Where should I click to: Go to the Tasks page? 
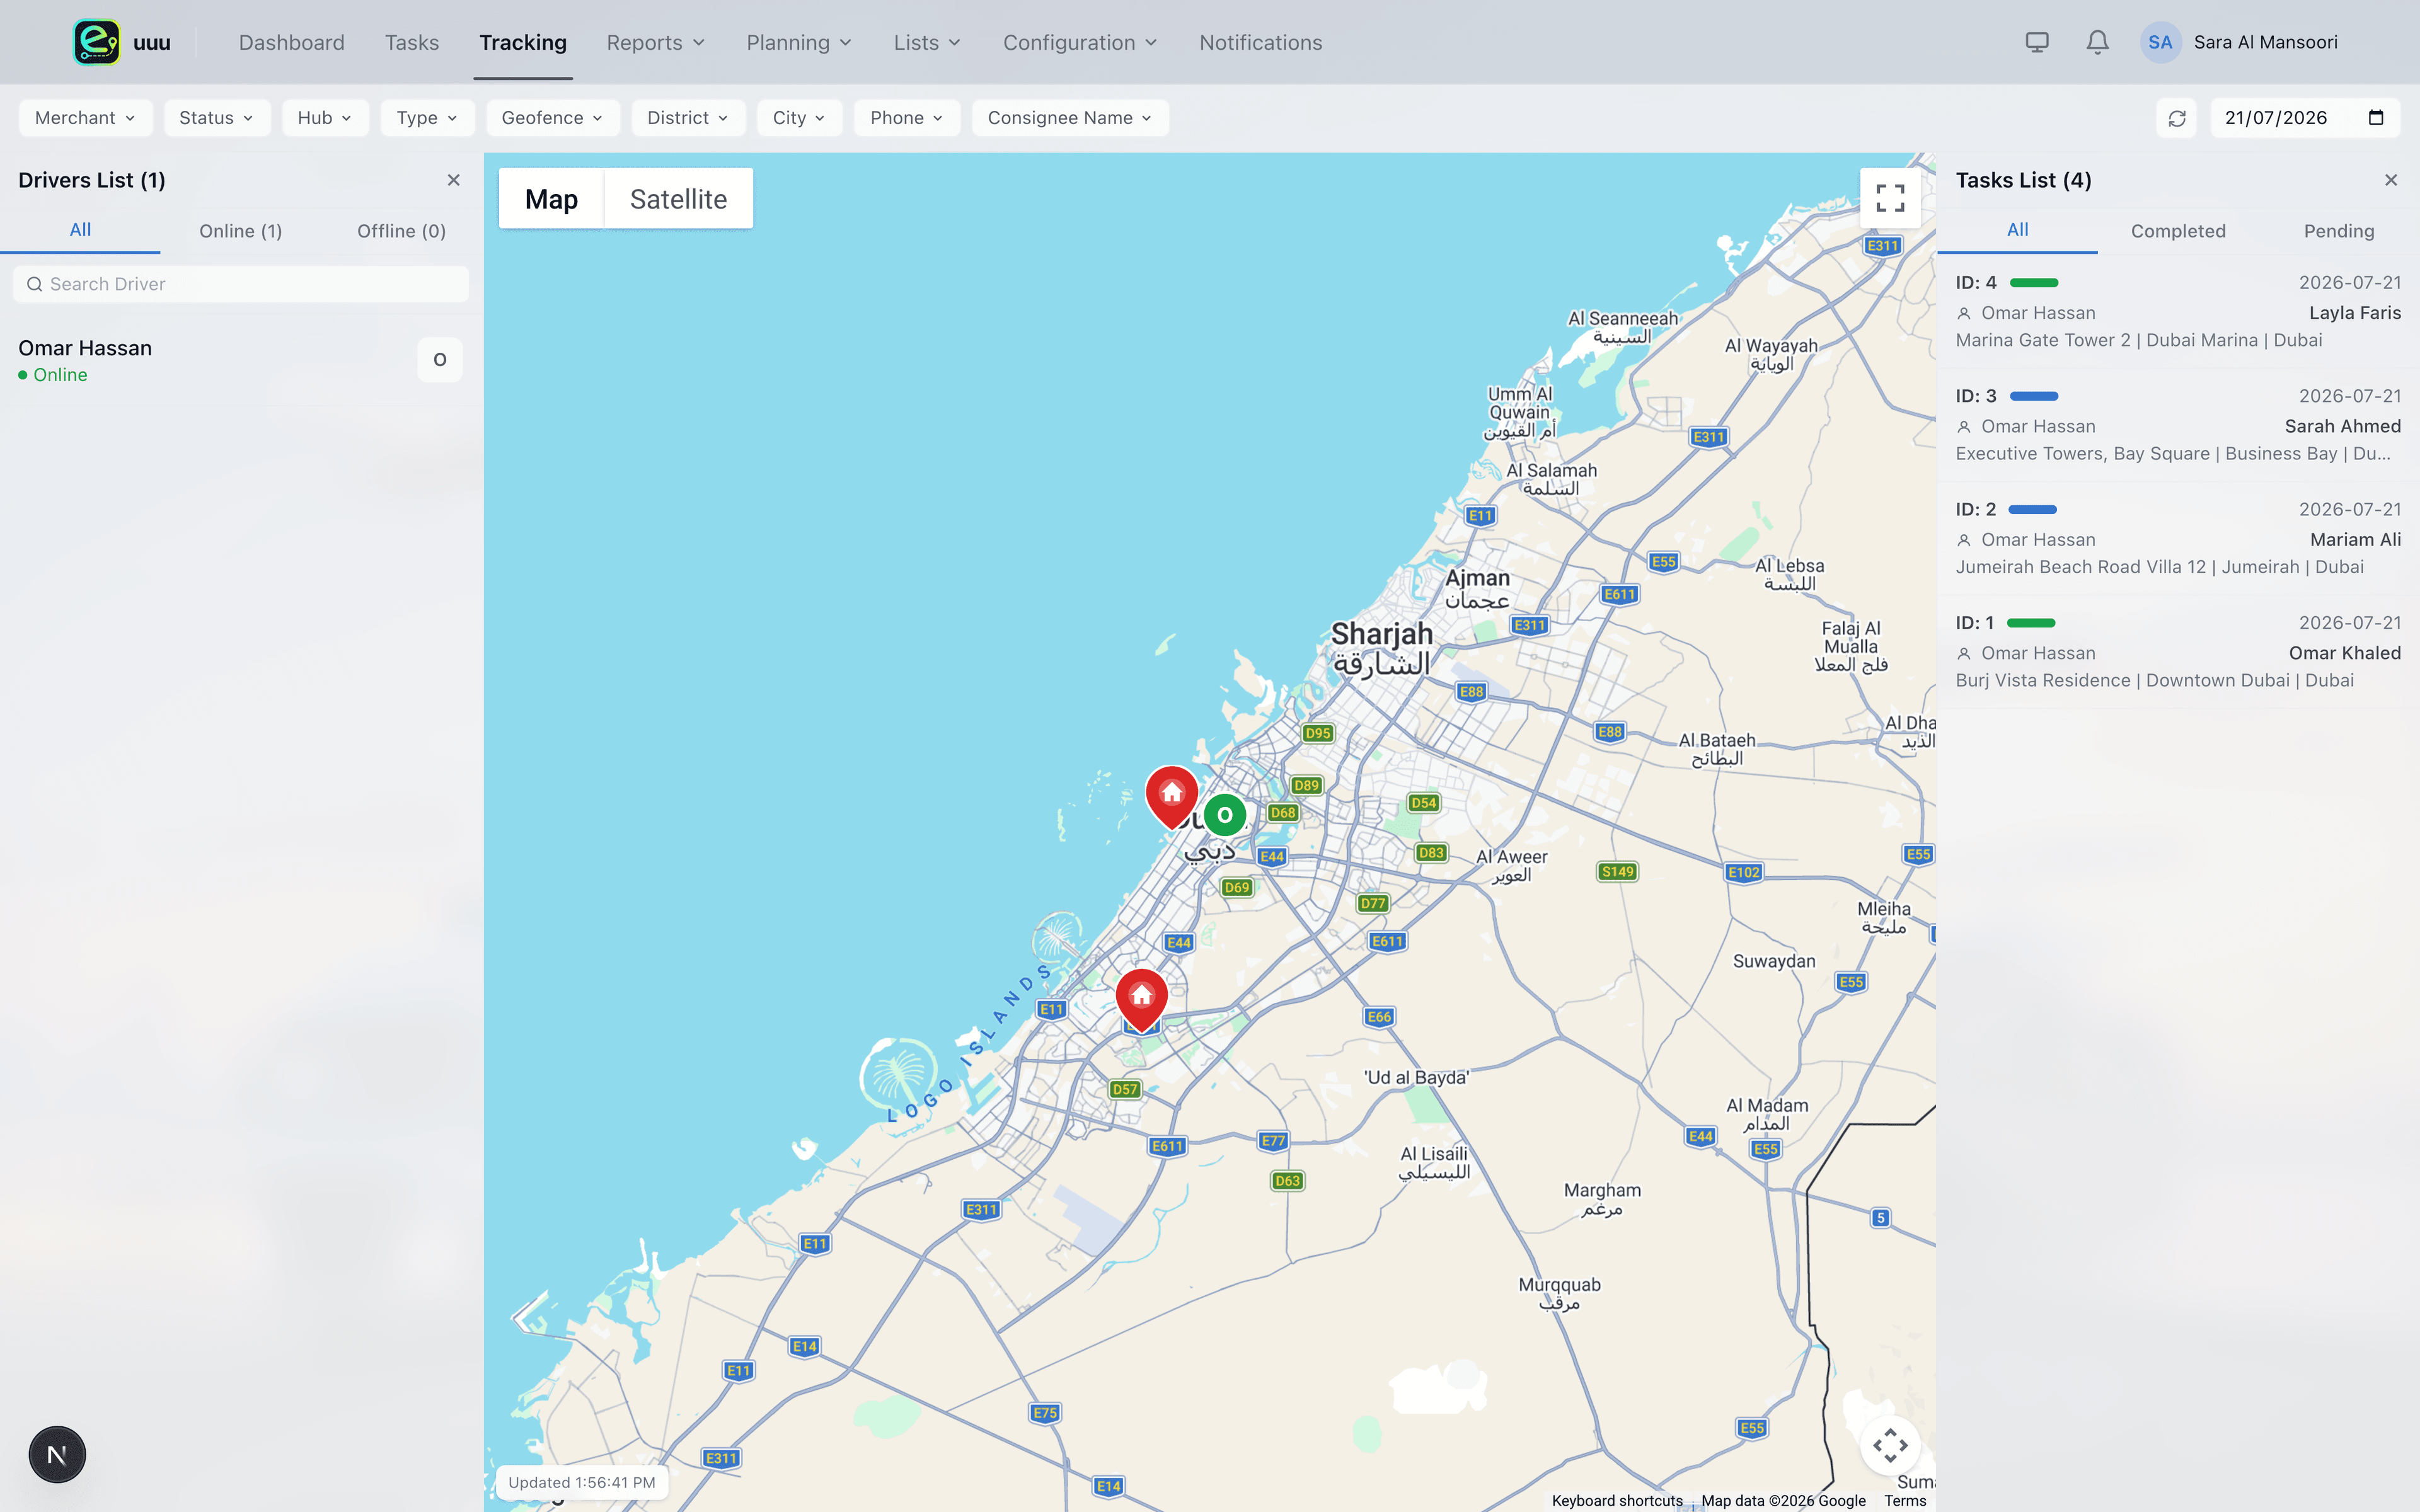coord(412,42)
